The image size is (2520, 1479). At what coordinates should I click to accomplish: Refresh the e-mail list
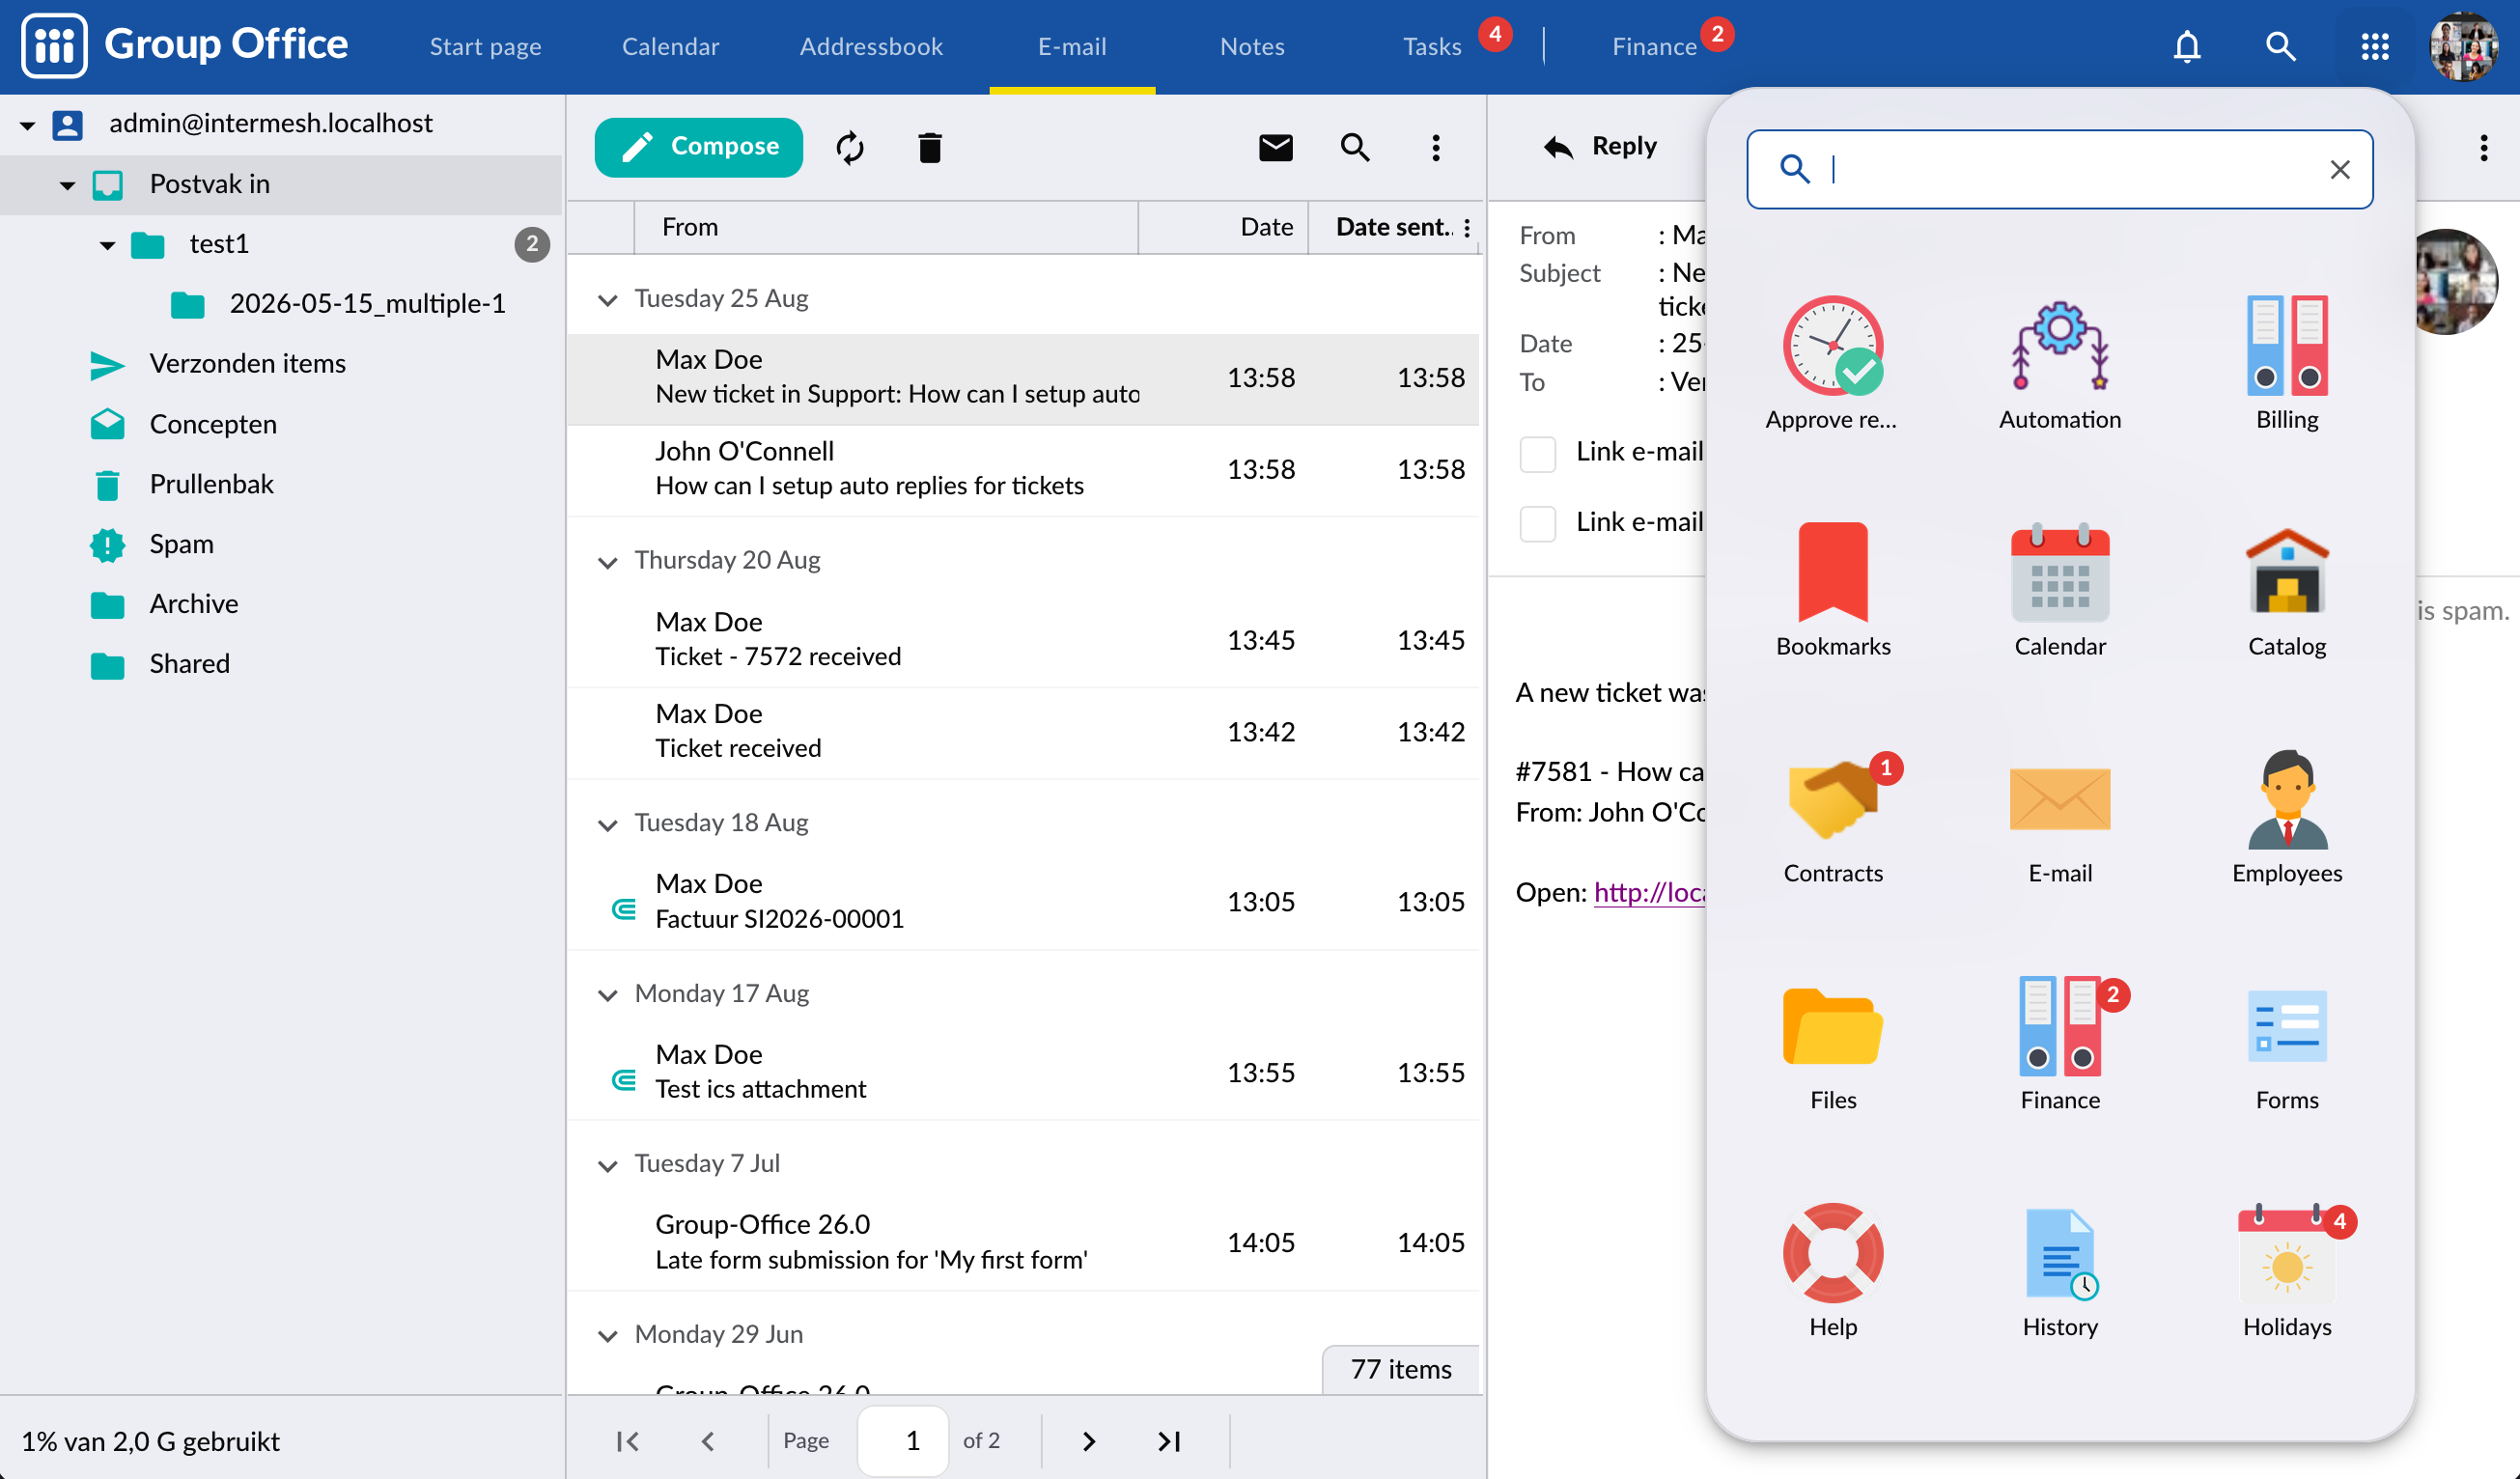849,148
